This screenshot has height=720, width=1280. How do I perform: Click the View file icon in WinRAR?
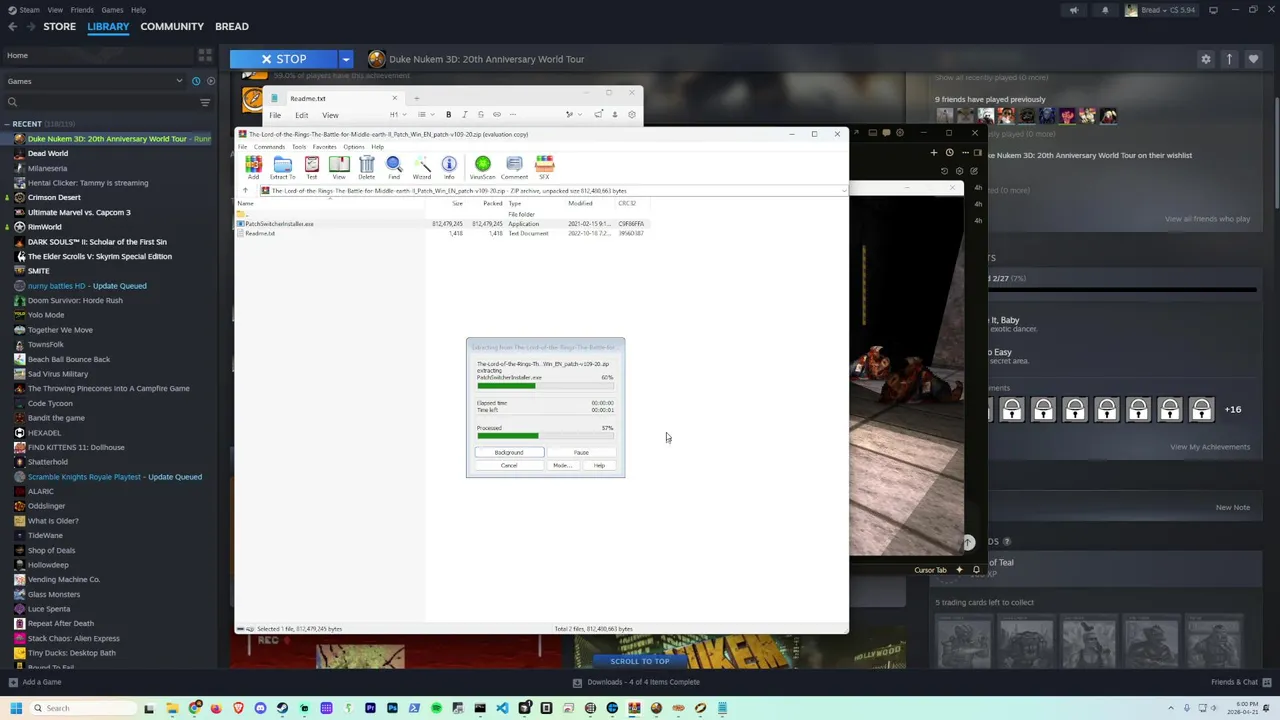(339, 166)
